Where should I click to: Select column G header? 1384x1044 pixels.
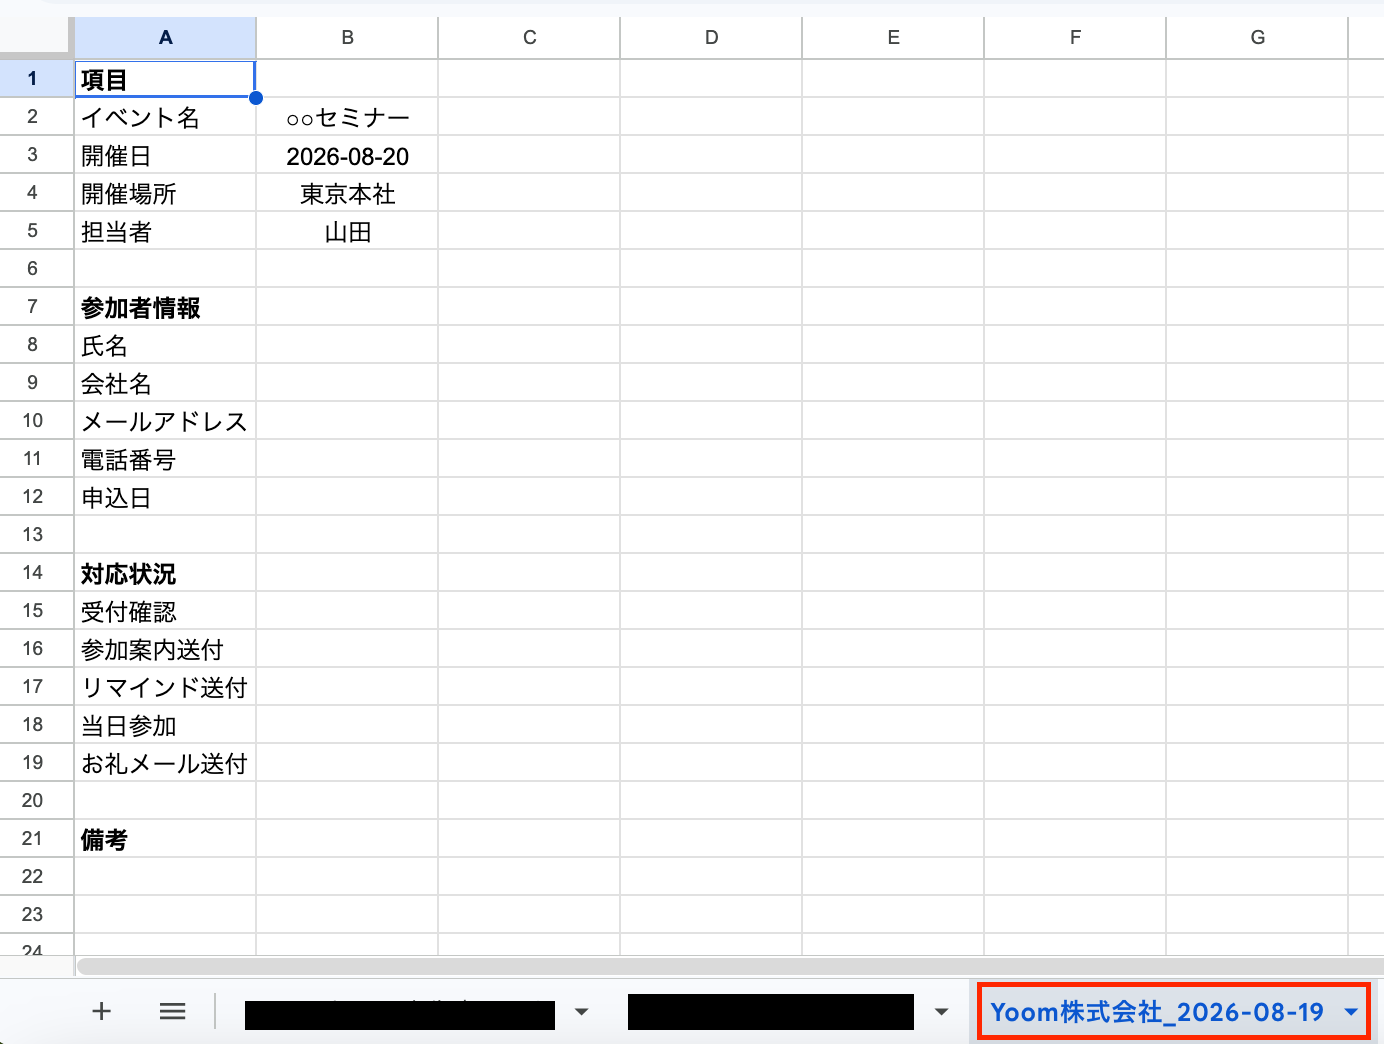[1257, 38]
